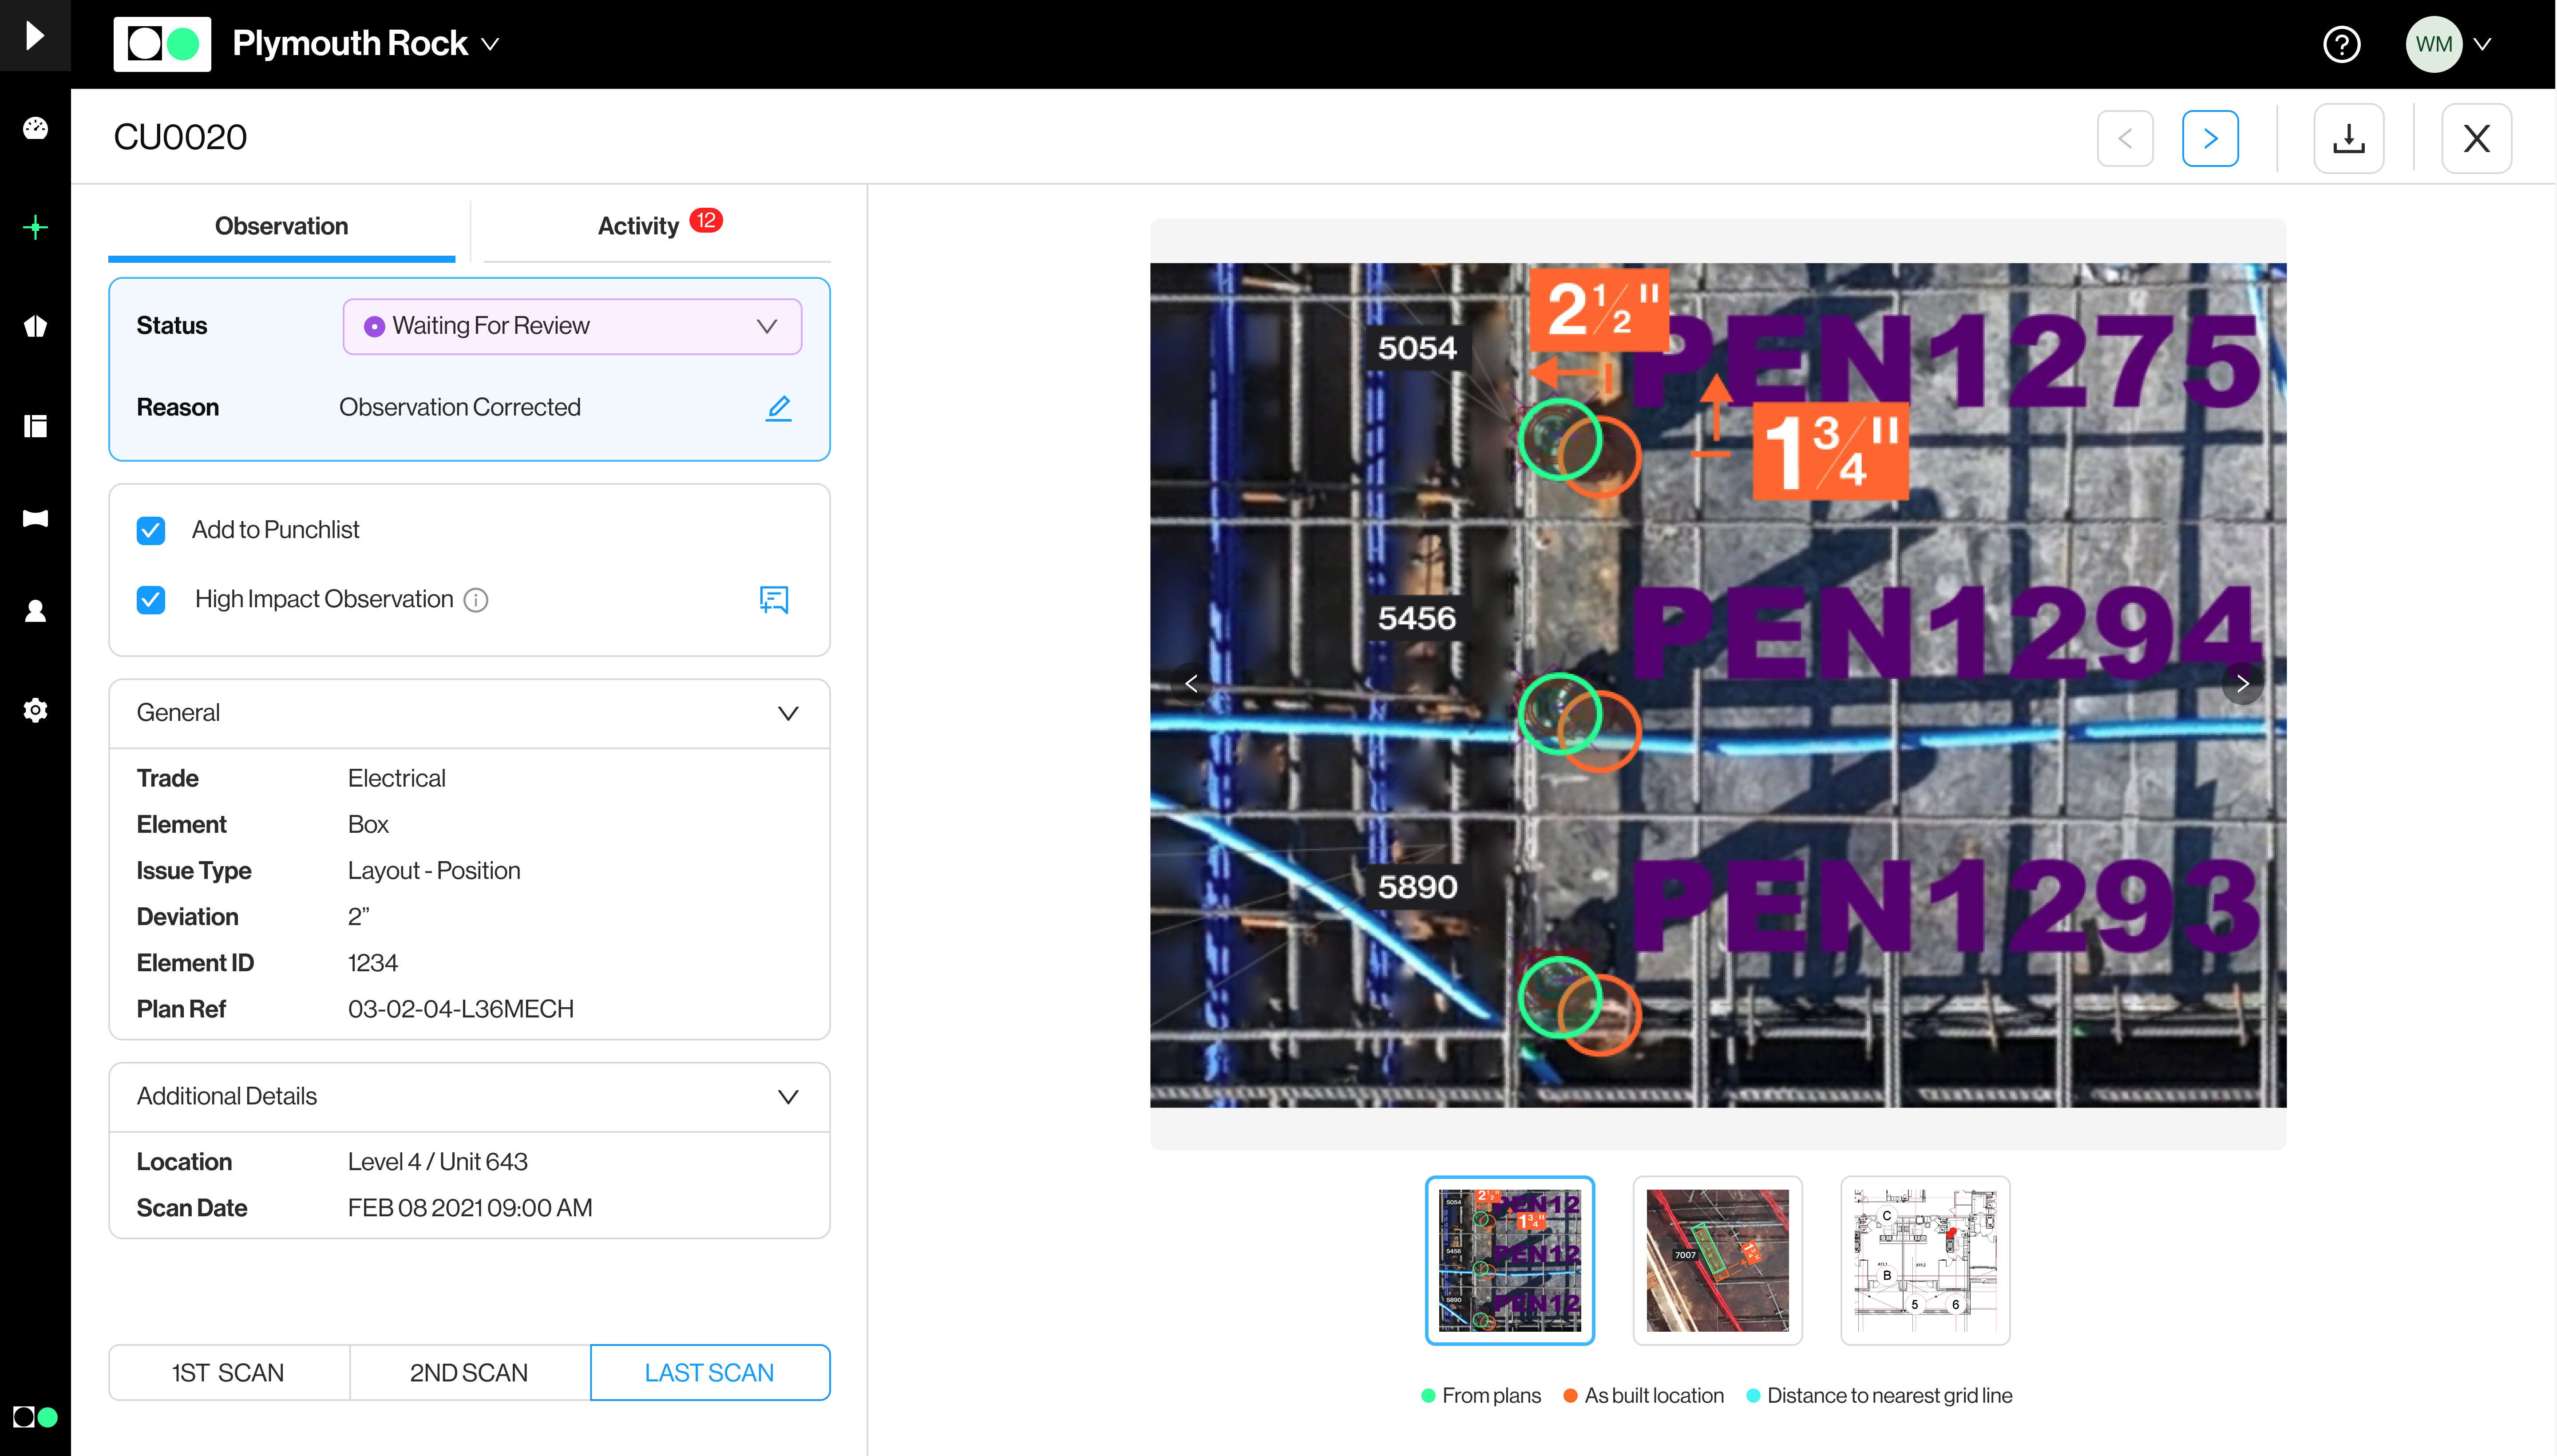This screenshot has height=1456, width=2557.
Task: Open the layout panels icon in sidebar
Action: click(35, 426)
